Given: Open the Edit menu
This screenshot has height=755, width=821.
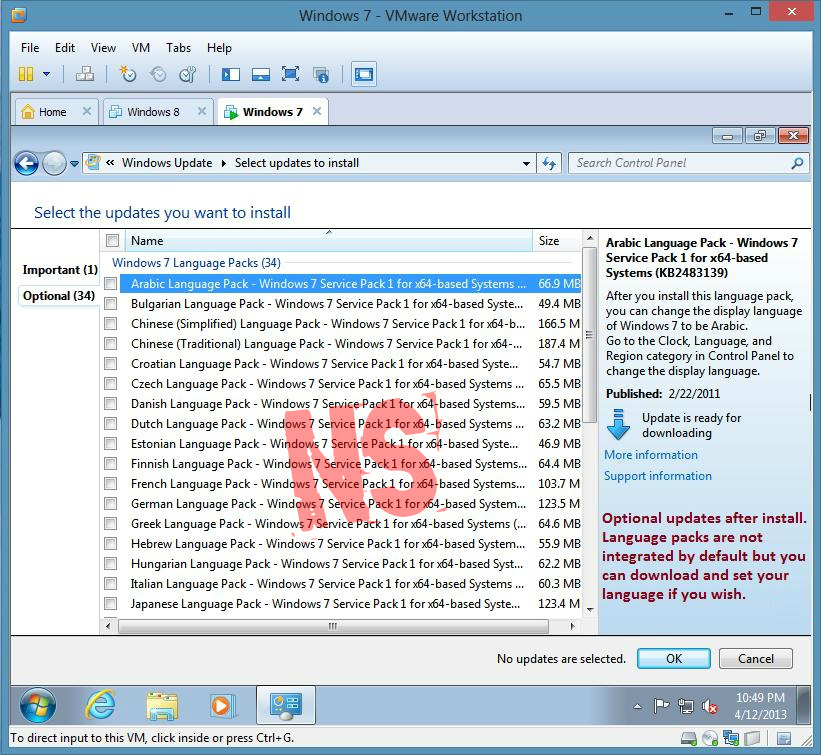Looking at the screenshot, I should coord(65,48).
